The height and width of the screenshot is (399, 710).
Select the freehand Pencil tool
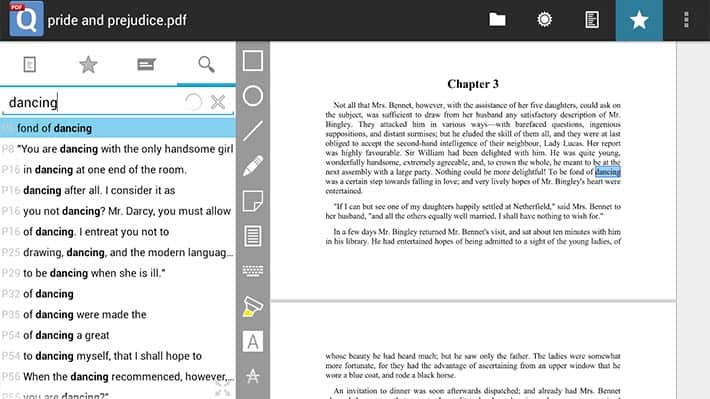tap(253, 166)
